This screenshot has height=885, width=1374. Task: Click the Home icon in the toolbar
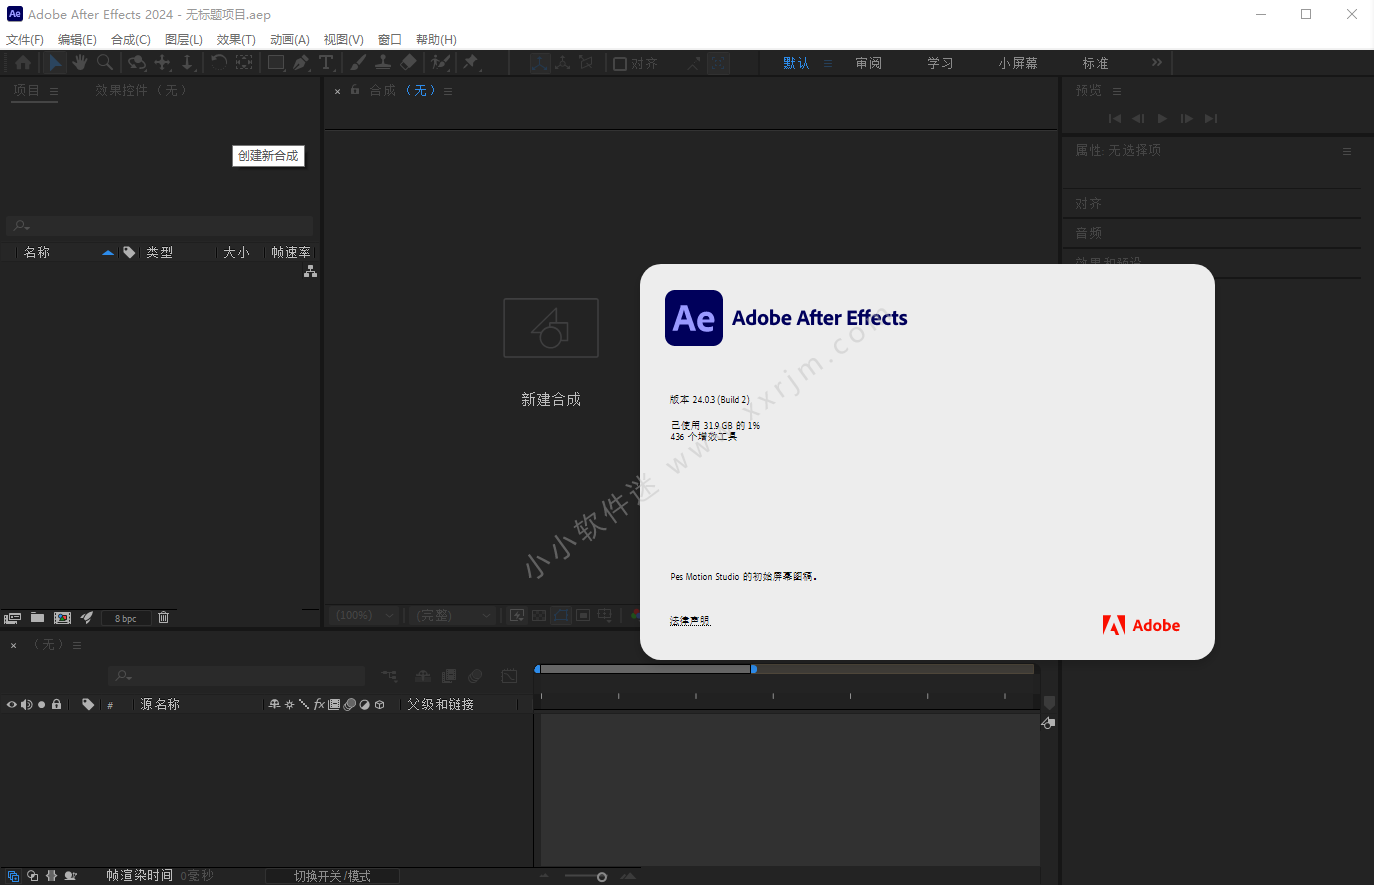point(23,63)
